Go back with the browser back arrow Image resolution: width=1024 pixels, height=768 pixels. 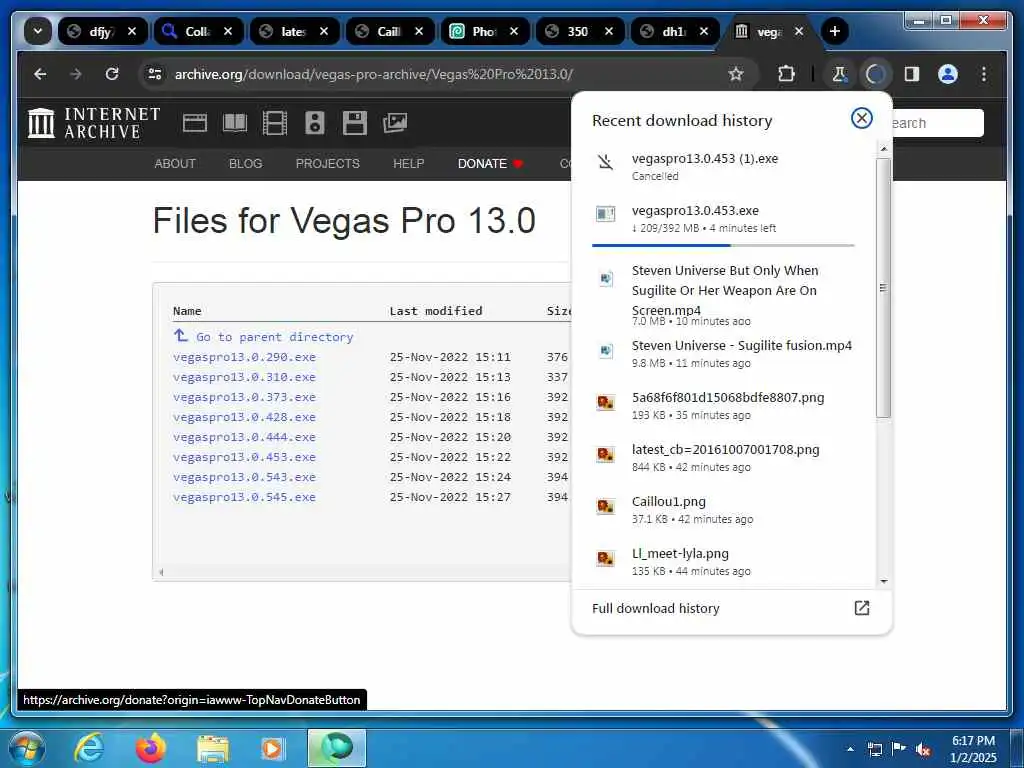(x=40, y=74)
